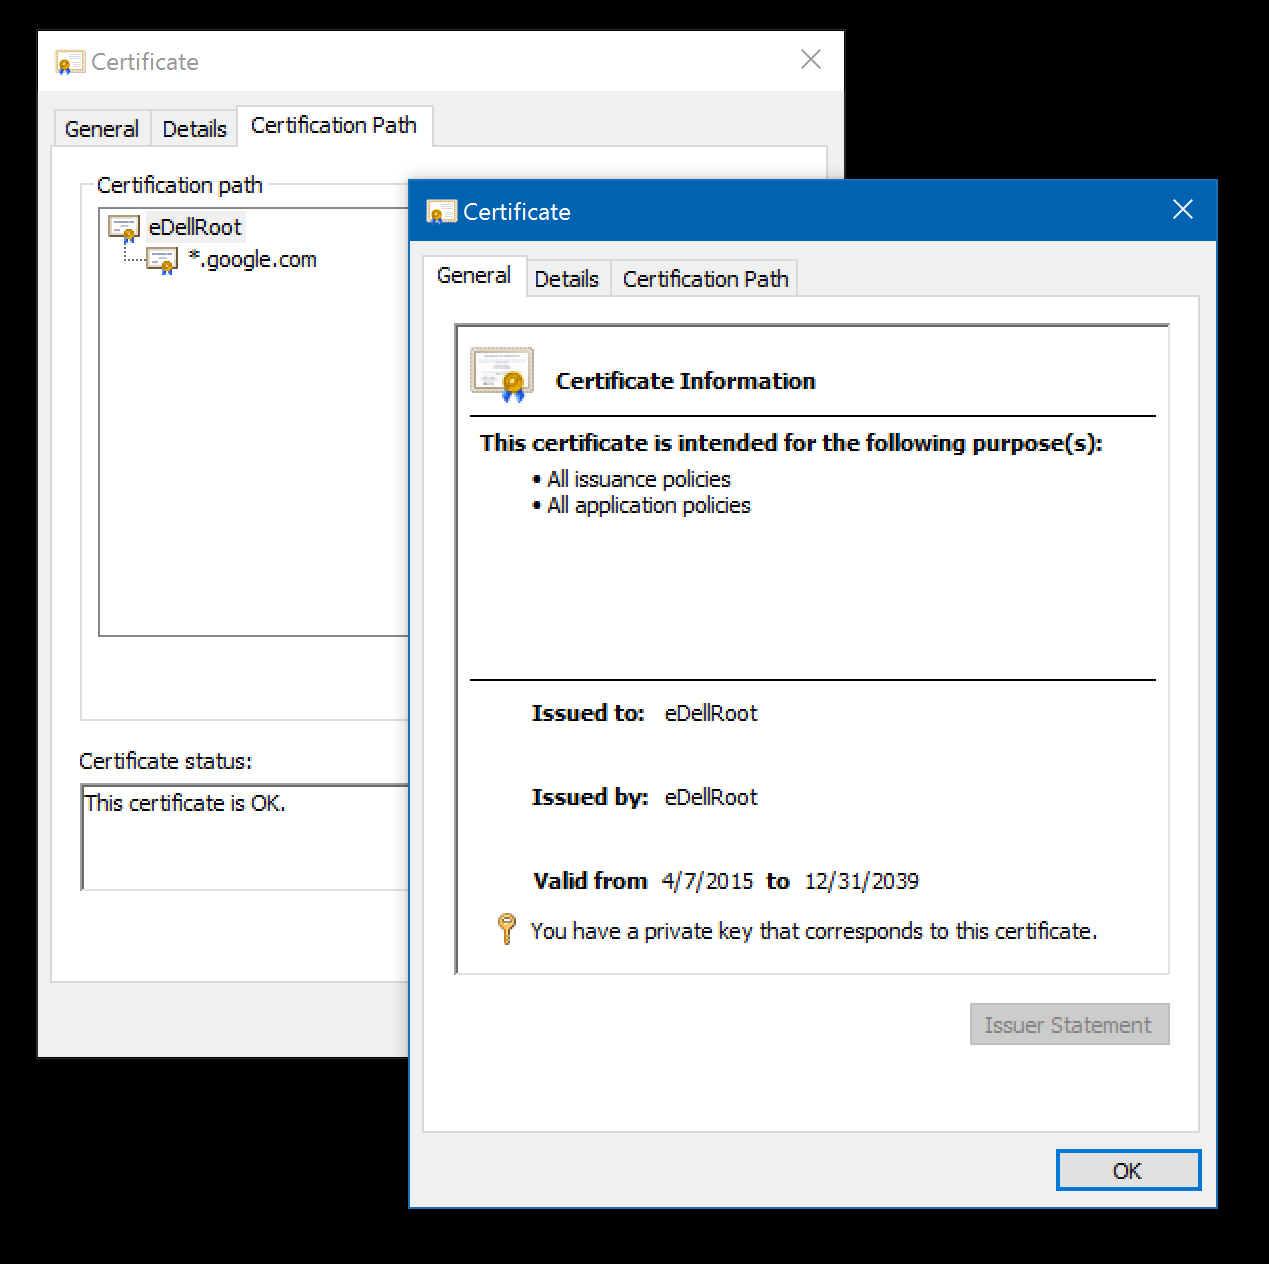Close the back Certificate window
Viewport: 1269px width, 1264px height.
point(811,60)
